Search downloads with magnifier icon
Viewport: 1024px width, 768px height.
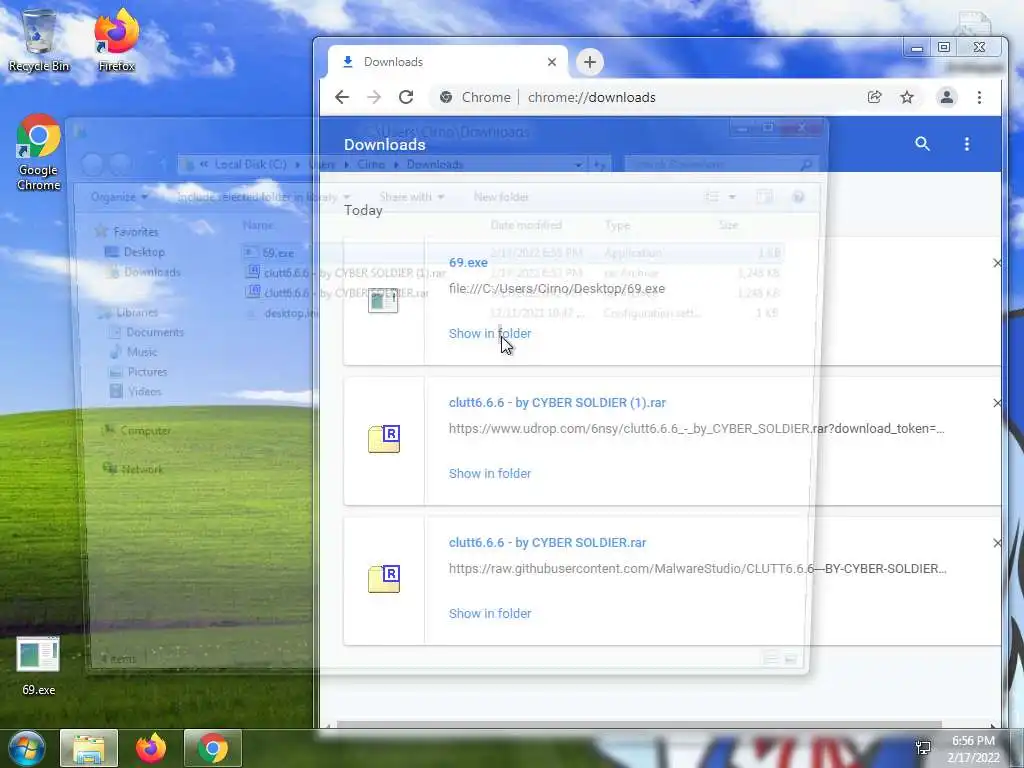pyautogui.click(x=922, y=144)
